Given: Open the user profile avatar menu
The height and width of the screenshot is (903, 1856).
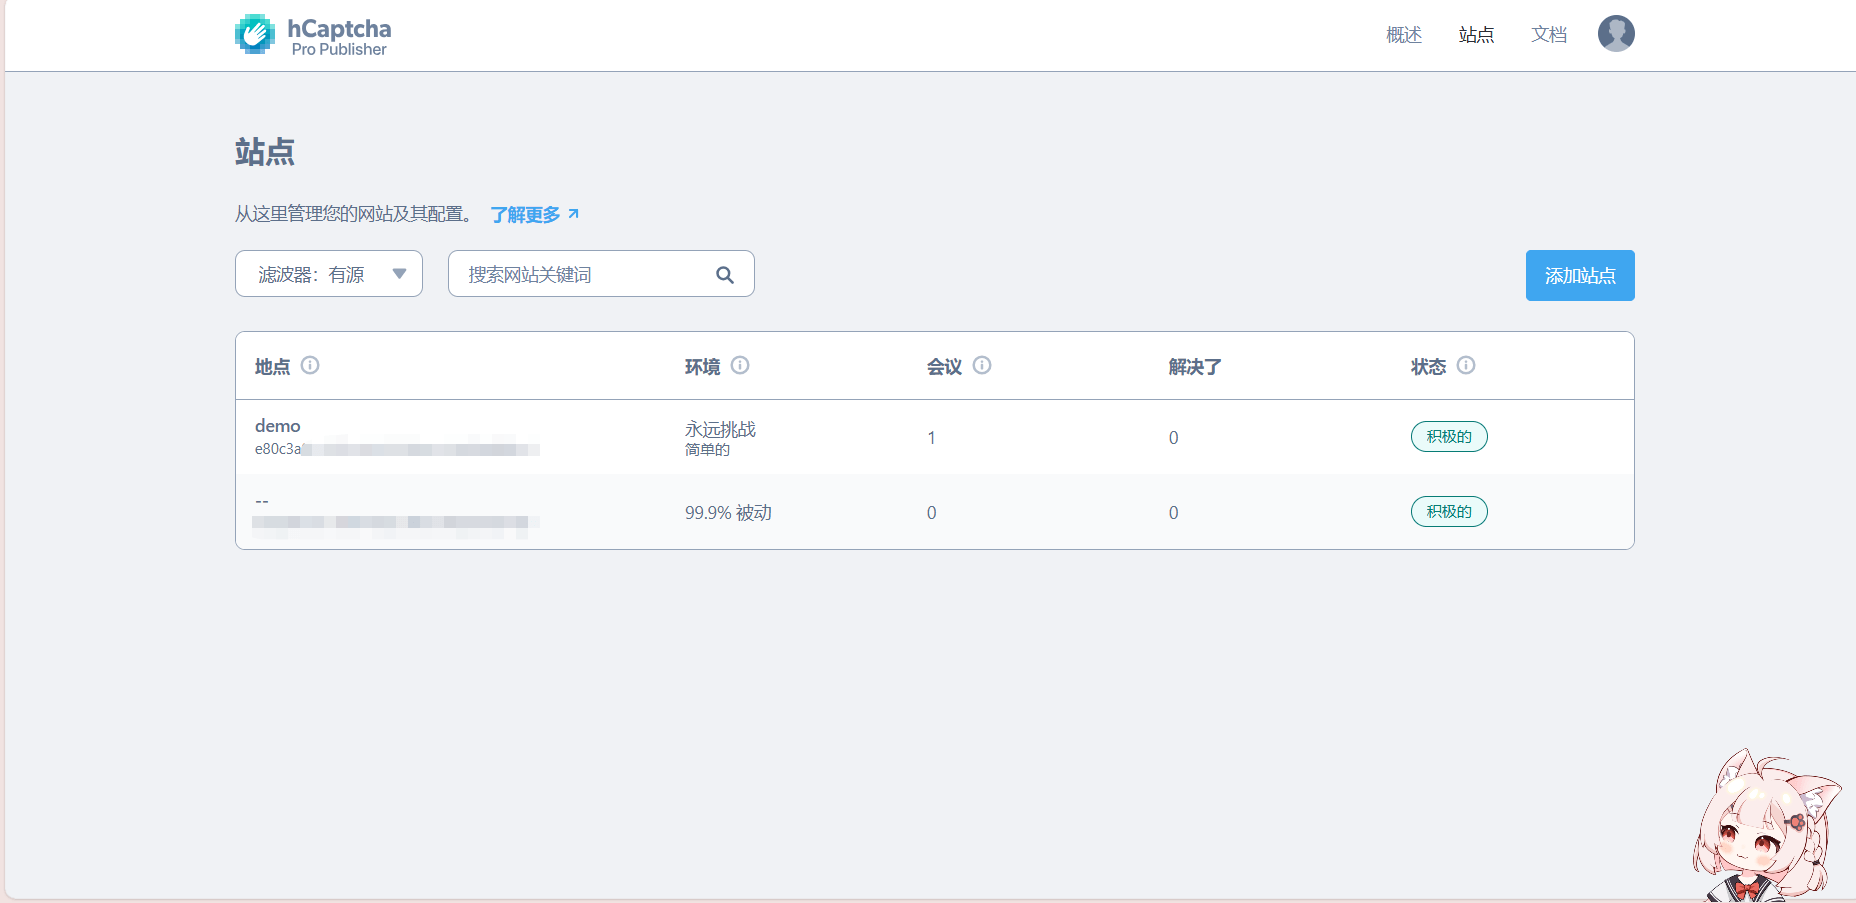Looking at the screenshot, I should [1615, 34].
